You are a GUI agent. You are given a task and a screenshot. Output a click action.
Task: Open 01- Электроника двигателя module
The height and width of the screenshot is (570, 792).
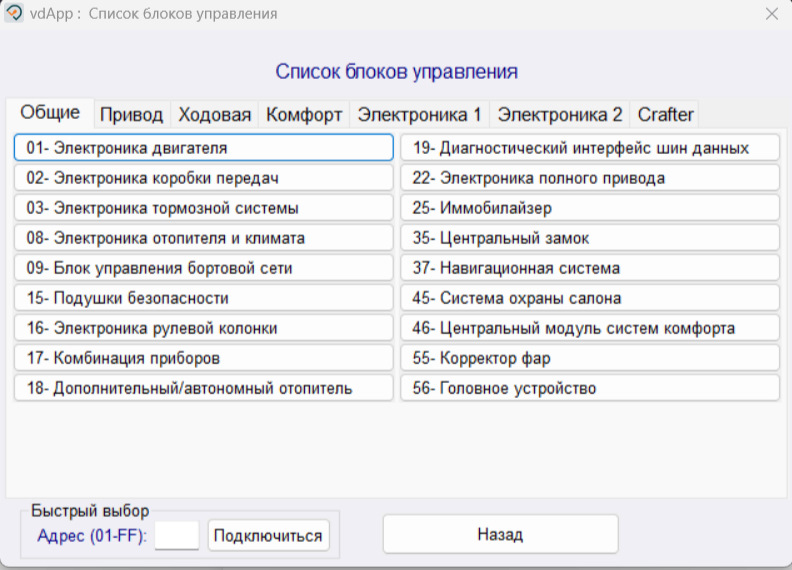[x=204, y=148]
